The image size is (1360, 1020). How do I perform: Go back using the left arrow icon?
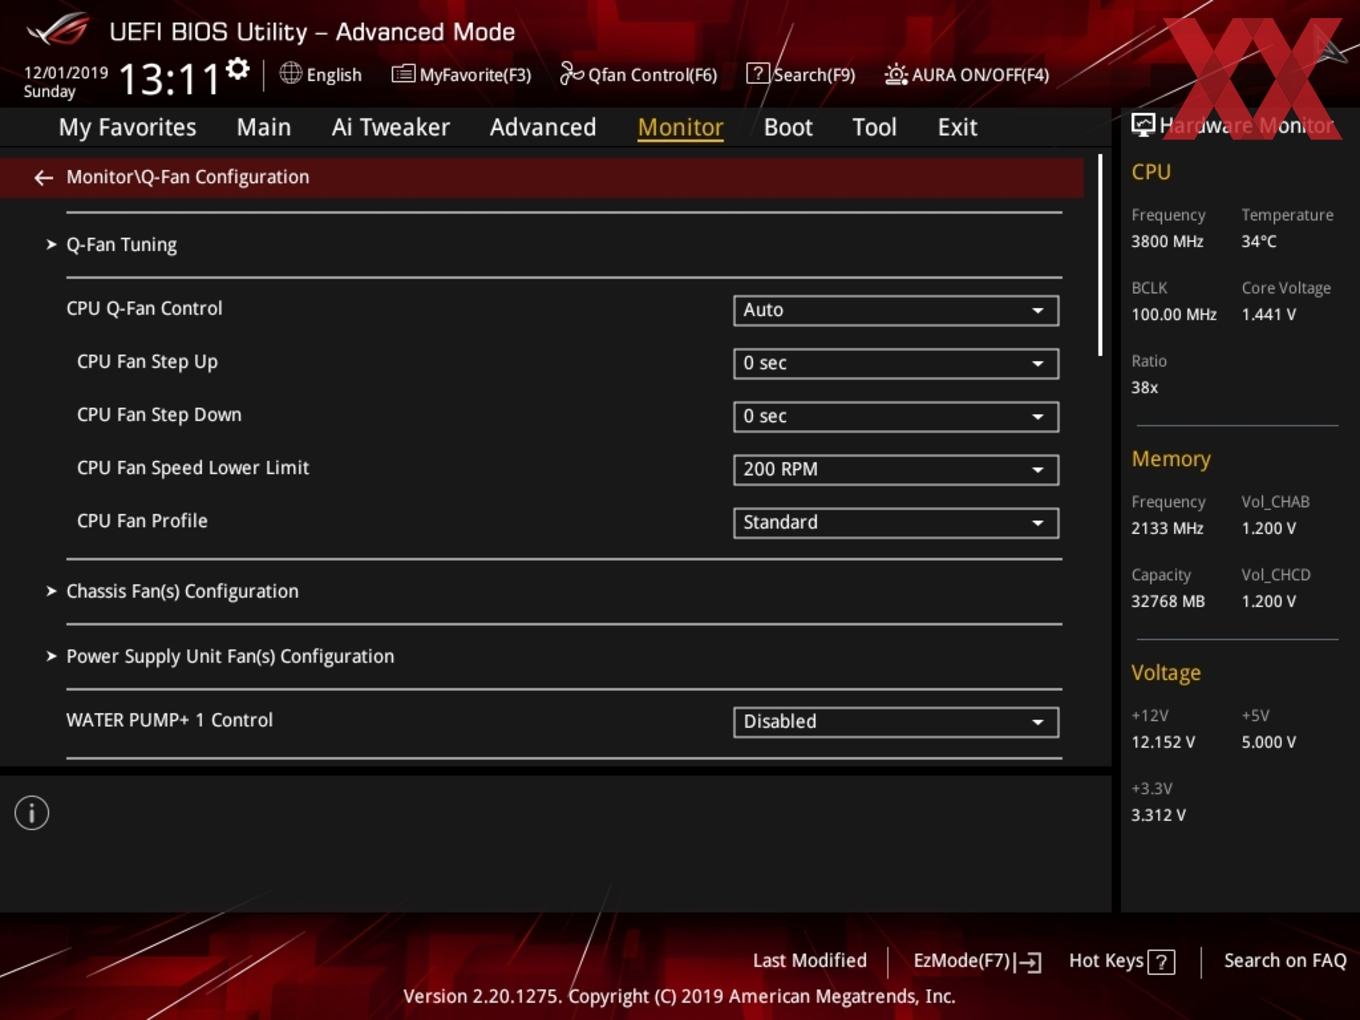click(x=43, y=177)
